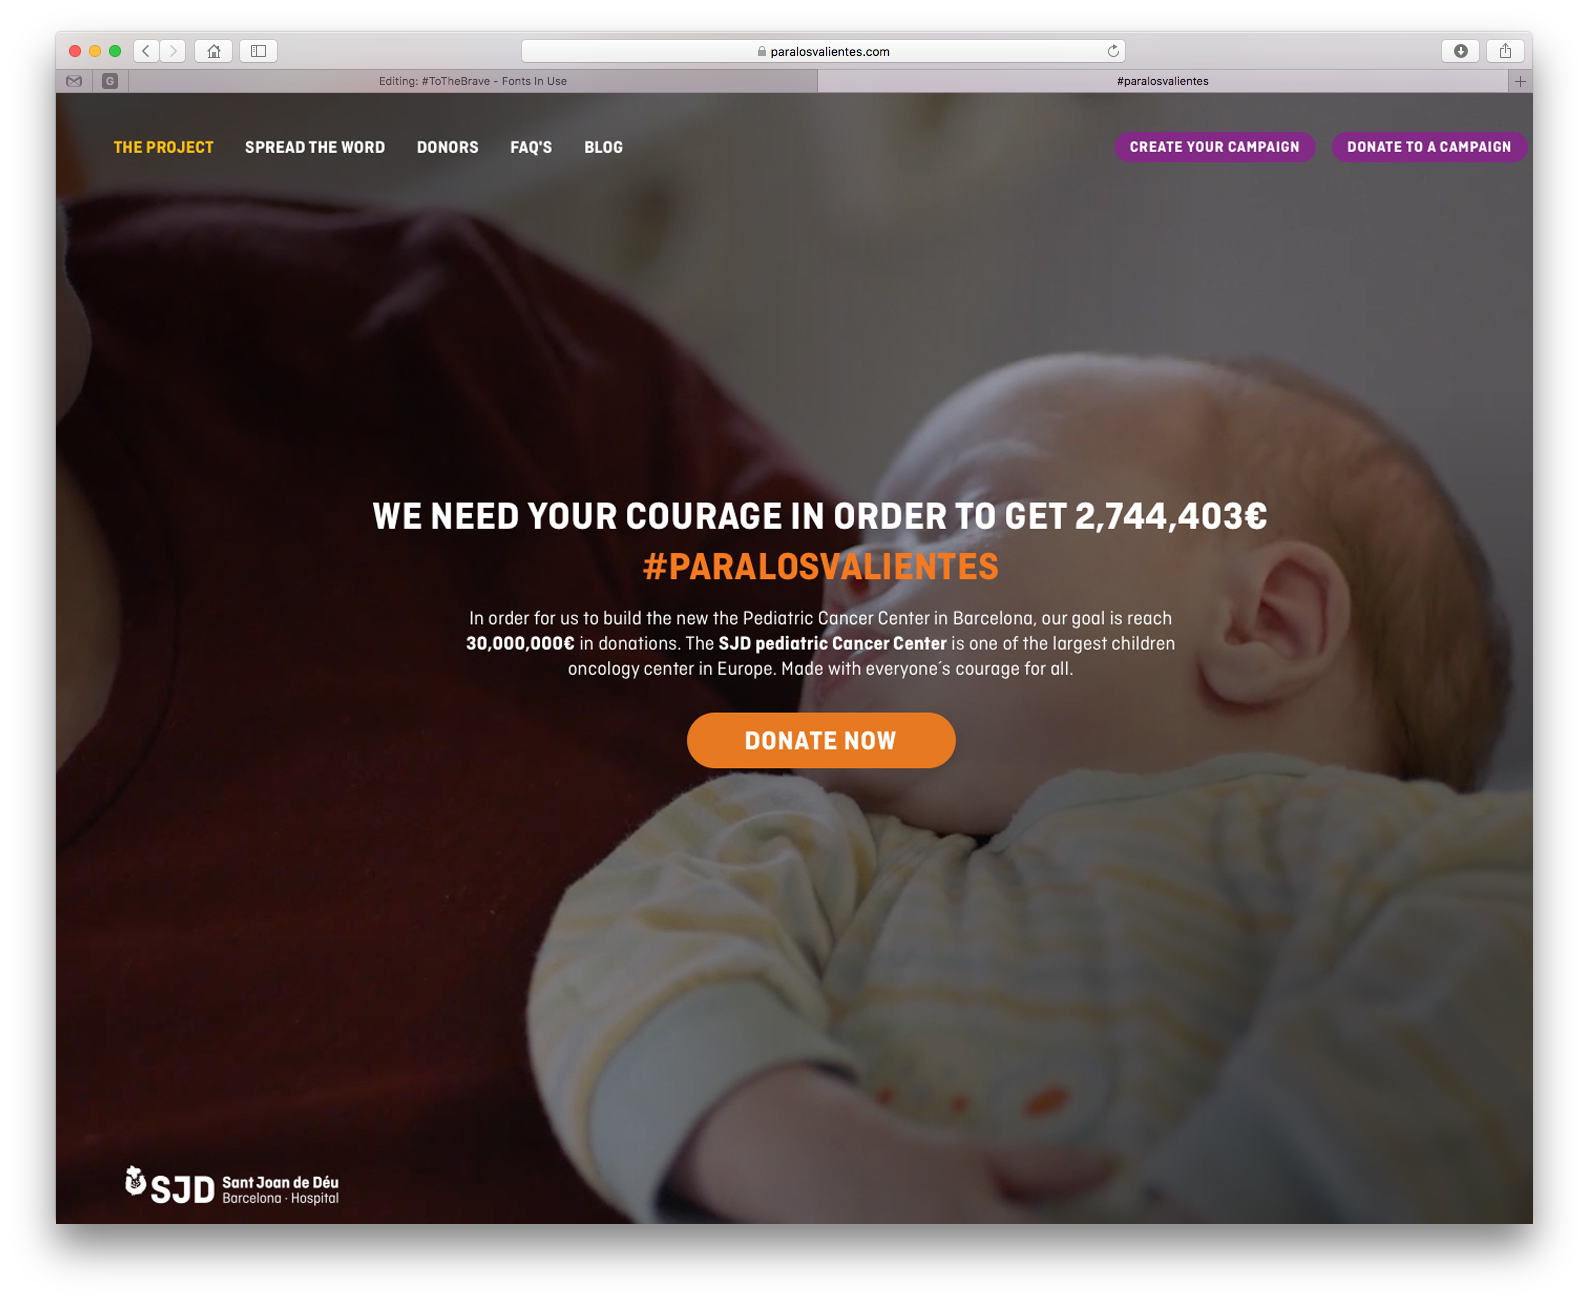
Task: Open the share sheet icon
Action: tap(1505, 51)
